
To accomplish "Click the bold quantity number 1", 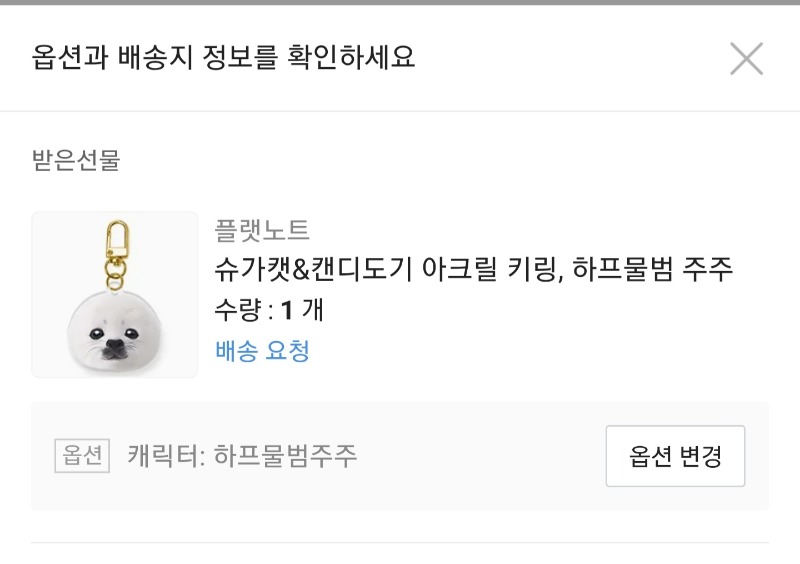I will 286,310.
